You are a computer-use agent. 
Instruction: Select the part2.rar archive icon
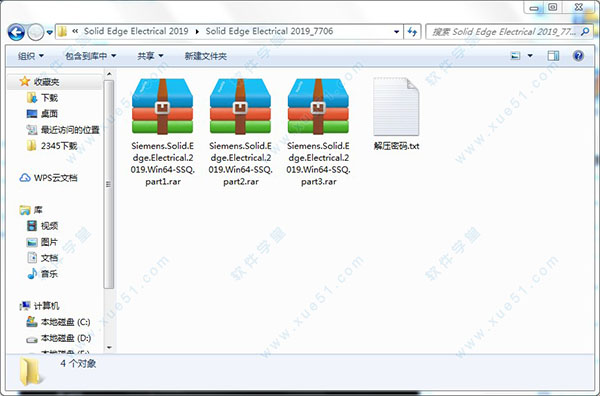(x=240, y=106)
